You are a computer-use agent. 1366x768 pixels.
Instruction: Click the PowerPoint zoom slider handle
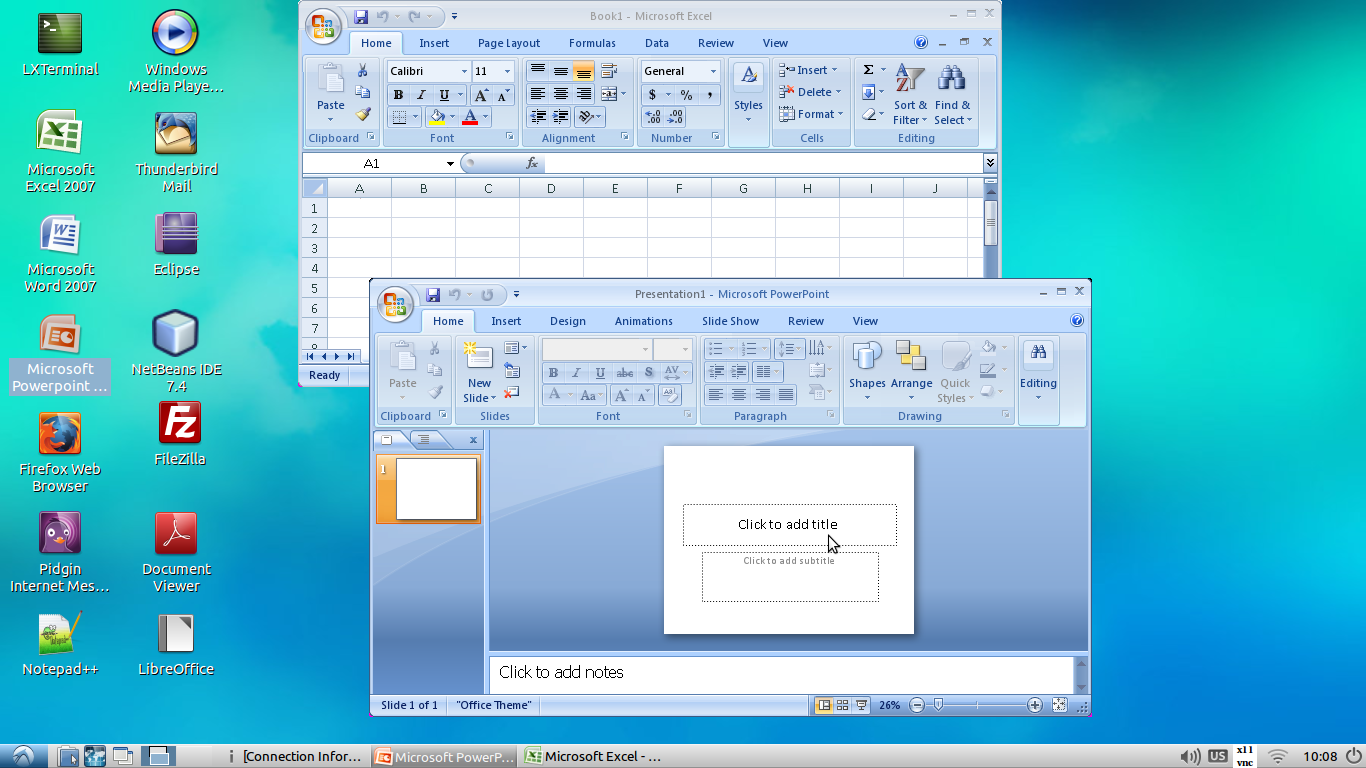pyautogui.click(x=938, y=705)
